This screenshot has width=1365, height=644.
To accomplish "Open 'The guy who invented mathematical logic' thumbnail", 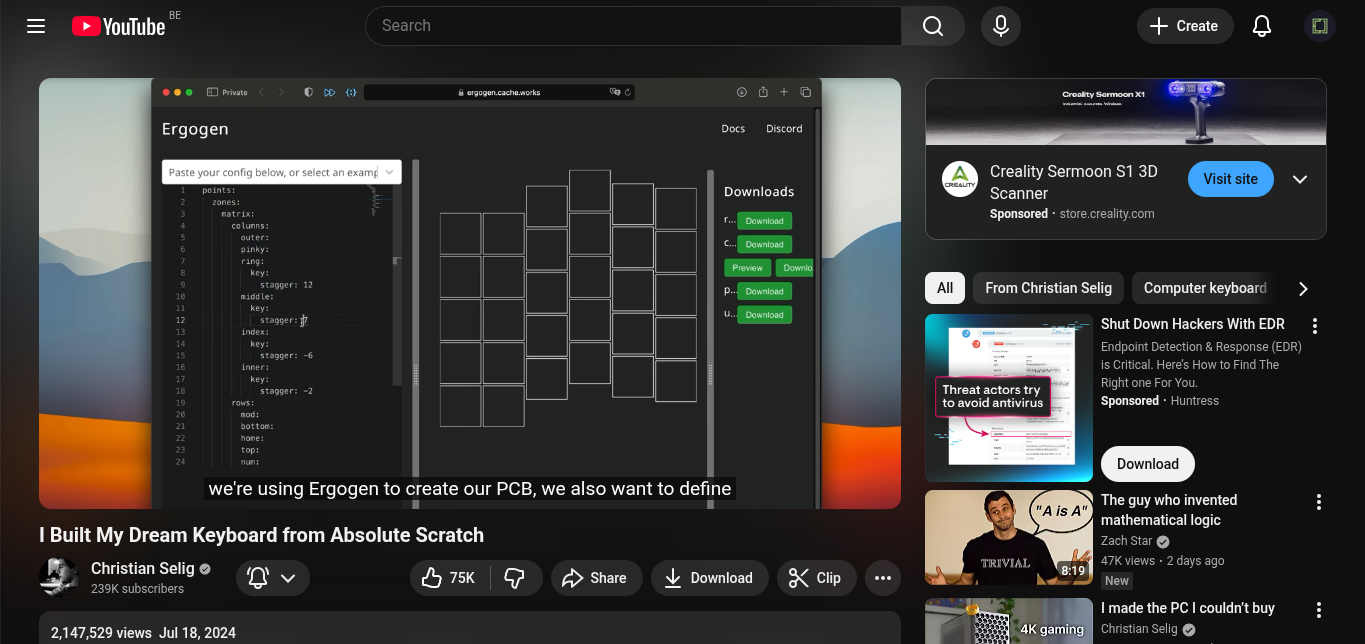I will (1008, 537).
